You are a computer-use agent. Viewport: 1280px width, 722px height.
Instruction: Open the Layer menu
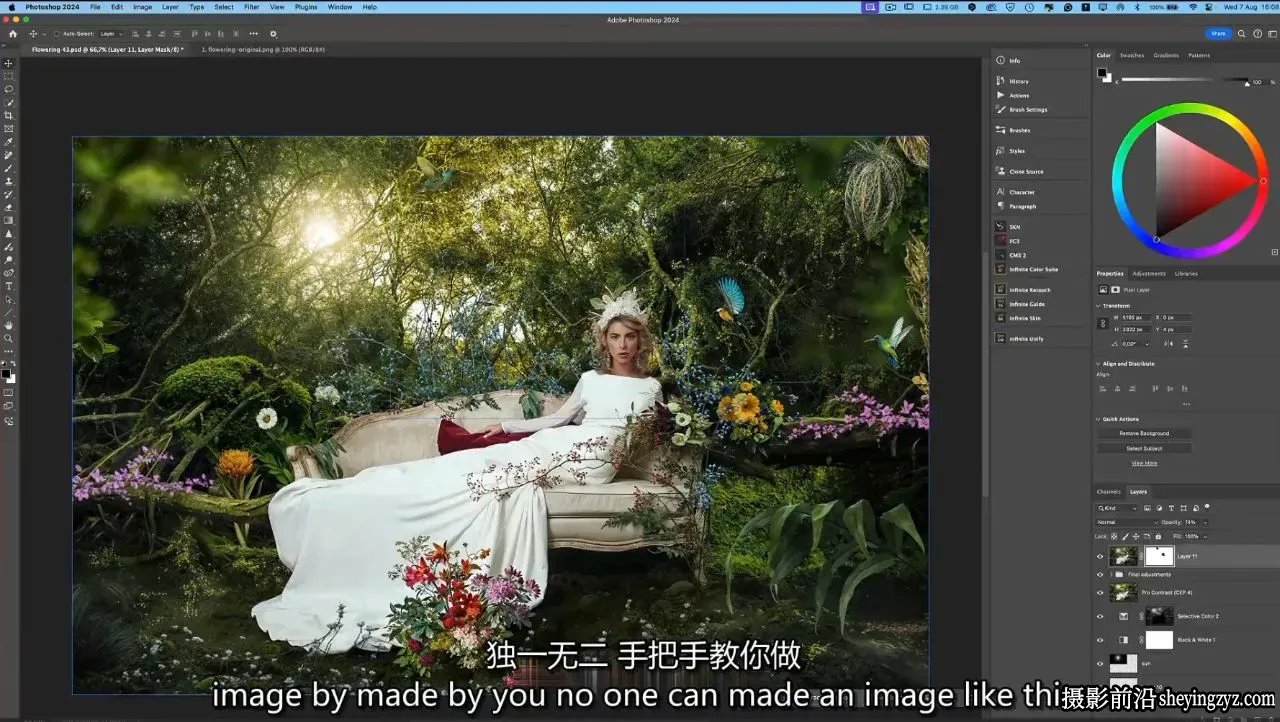[170, 7]
